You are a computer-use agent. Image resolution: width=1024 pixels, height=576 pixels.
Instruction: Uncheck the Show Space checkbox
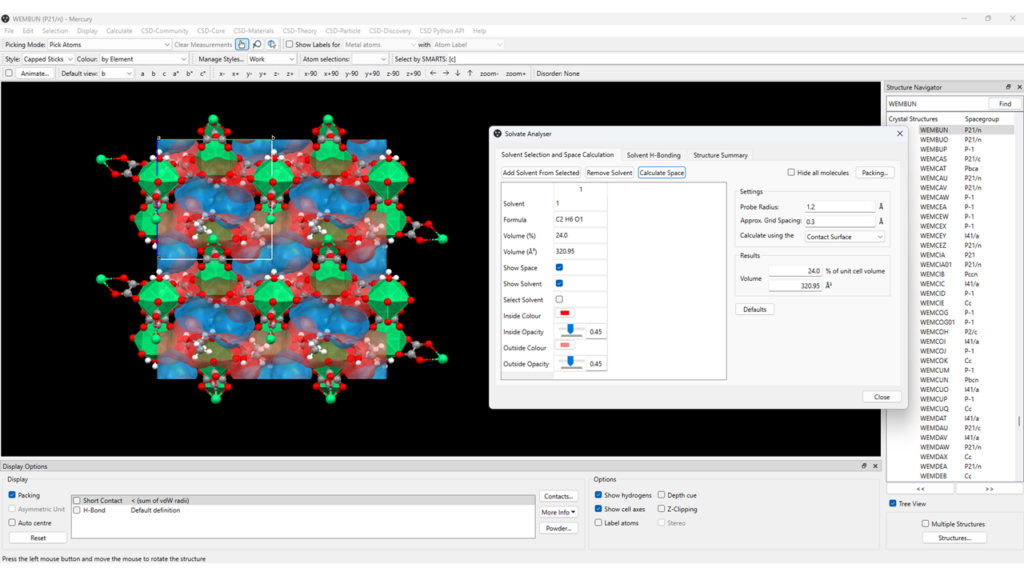[559, 268]
